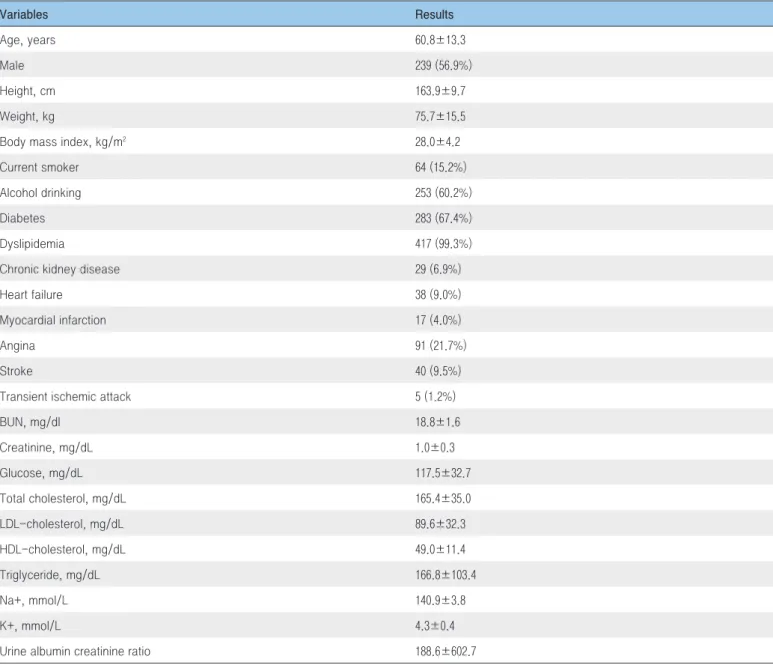Click the 'Diabetes' row label
Screen dimensions: 773x665
22,218
